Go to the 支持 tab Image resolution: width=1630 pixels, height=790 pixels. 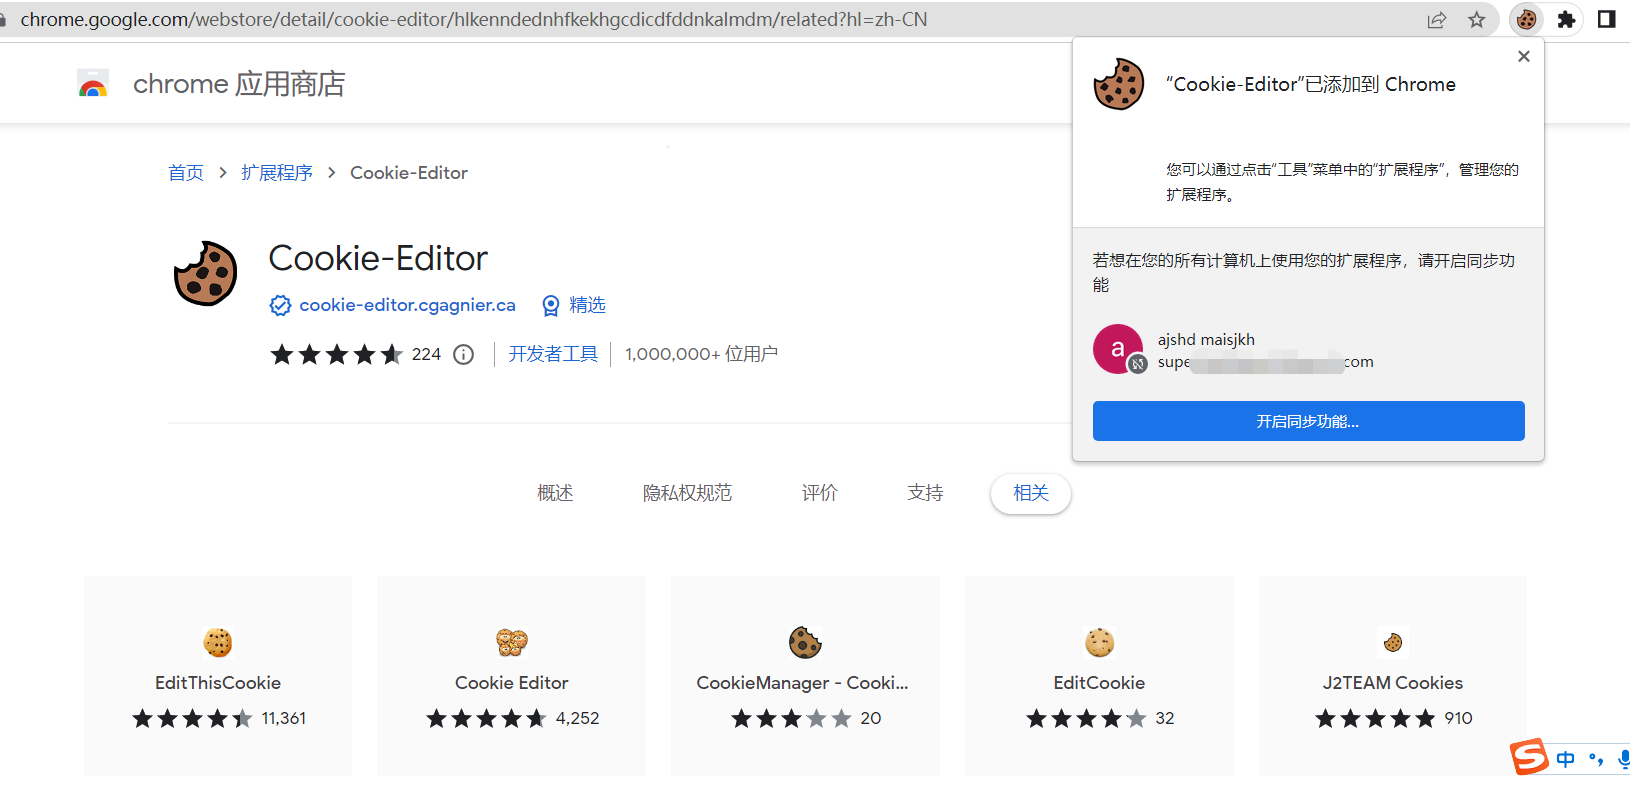tap(925, 493)
